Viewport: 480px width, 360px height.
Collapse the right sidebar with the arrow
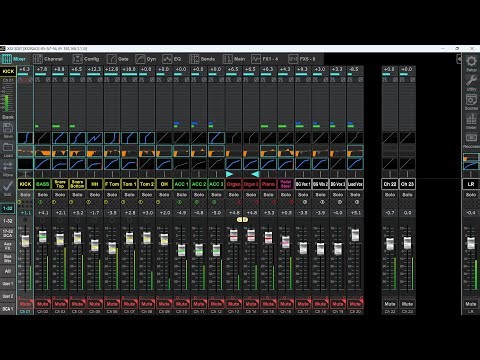tap(459, 59)
